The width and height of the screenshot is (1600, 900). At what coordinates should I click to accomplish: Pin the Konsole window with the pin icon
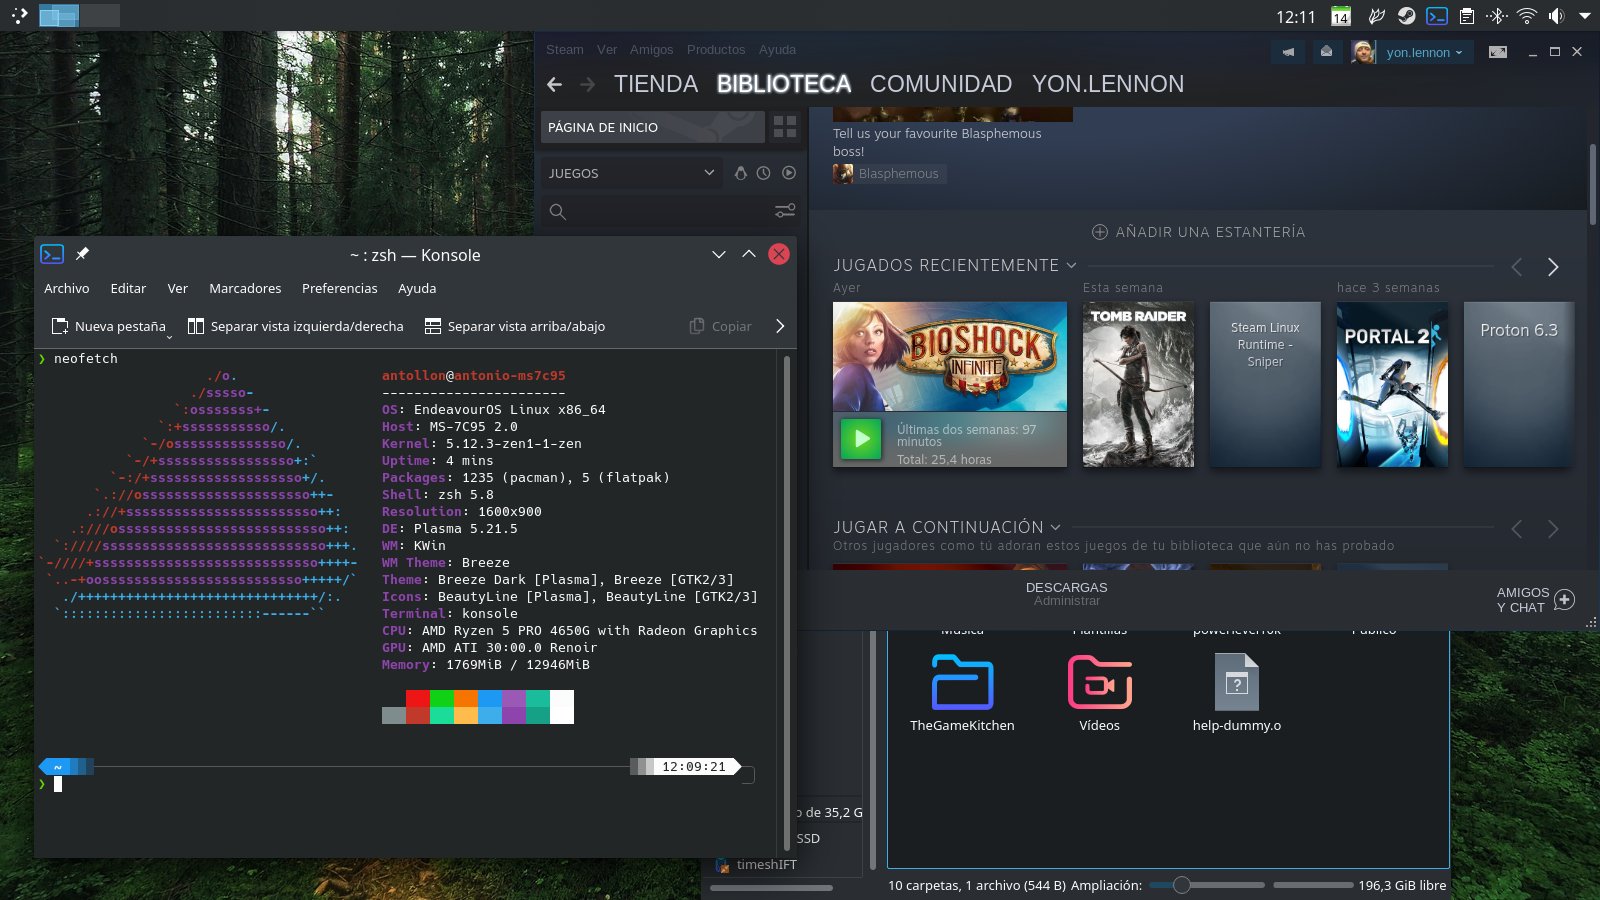coord(82,254)
